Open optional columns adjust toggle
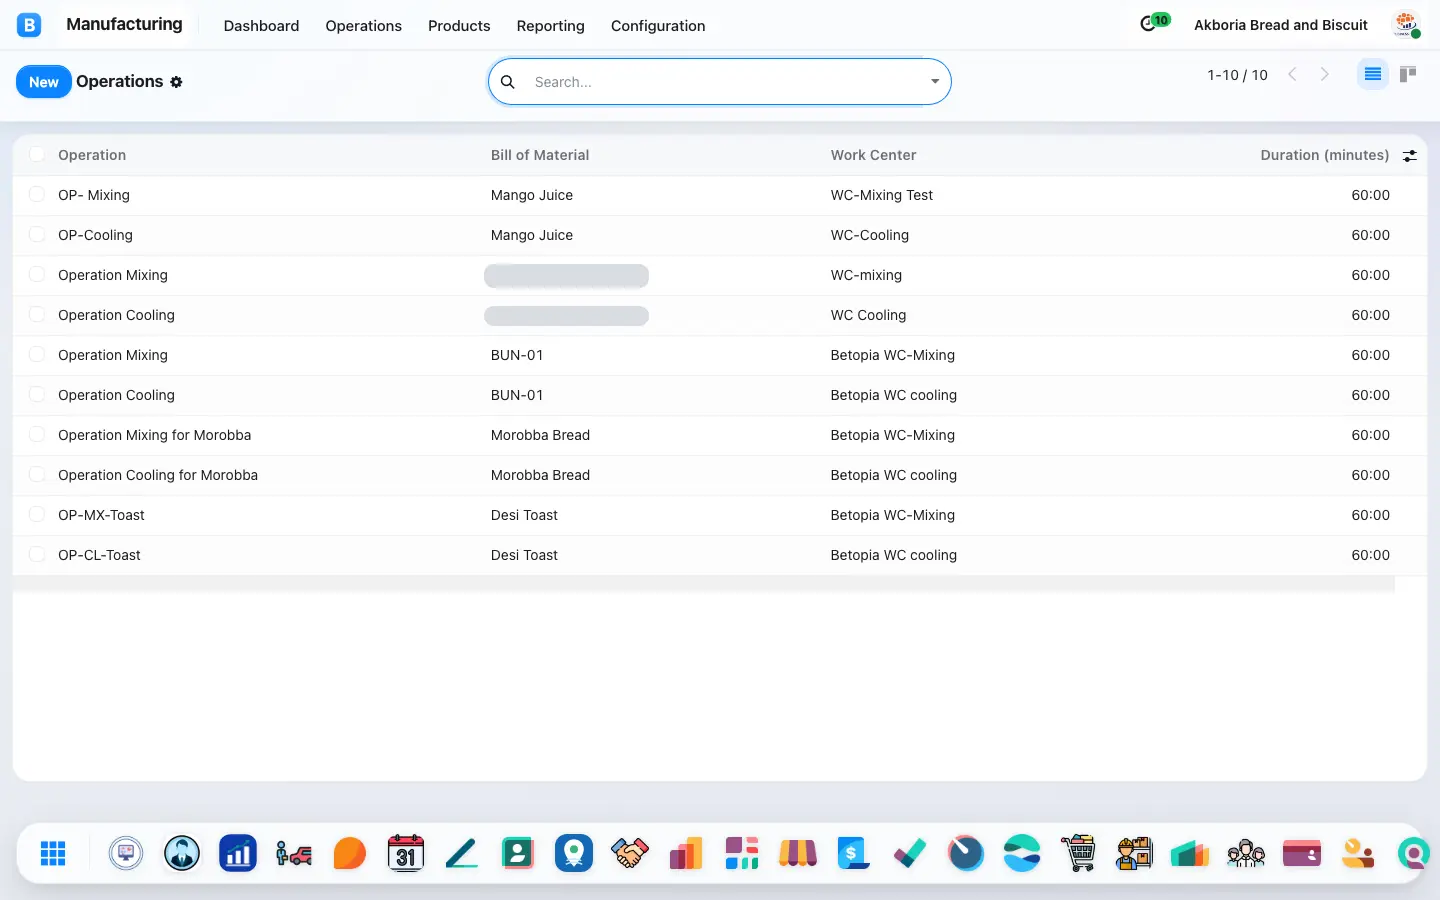The width and height of the screenshot is (1440, 900). point(1410,156)
